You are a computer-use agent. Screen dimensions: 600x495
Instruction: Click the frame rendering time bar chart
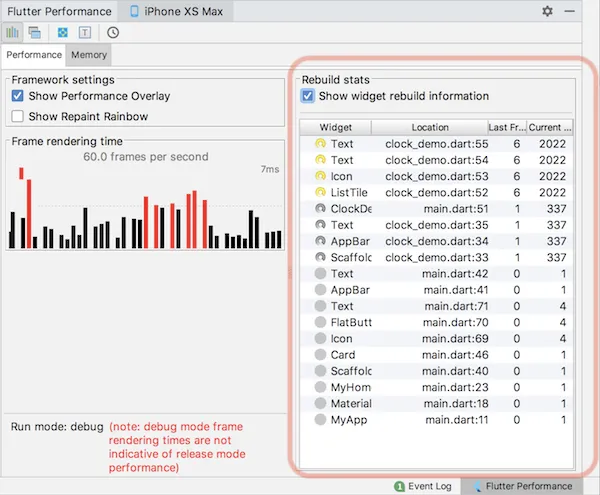click(145, 208)
